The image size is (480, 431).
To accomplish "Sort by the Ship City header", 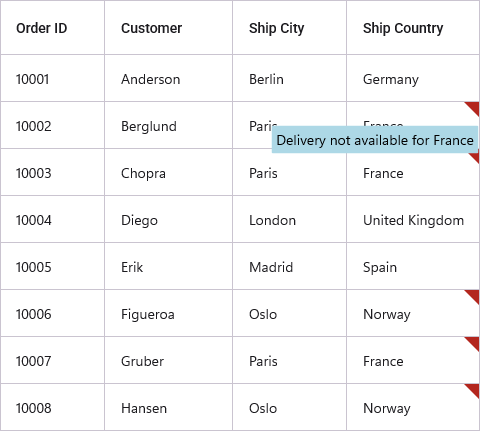I will 289,27.
